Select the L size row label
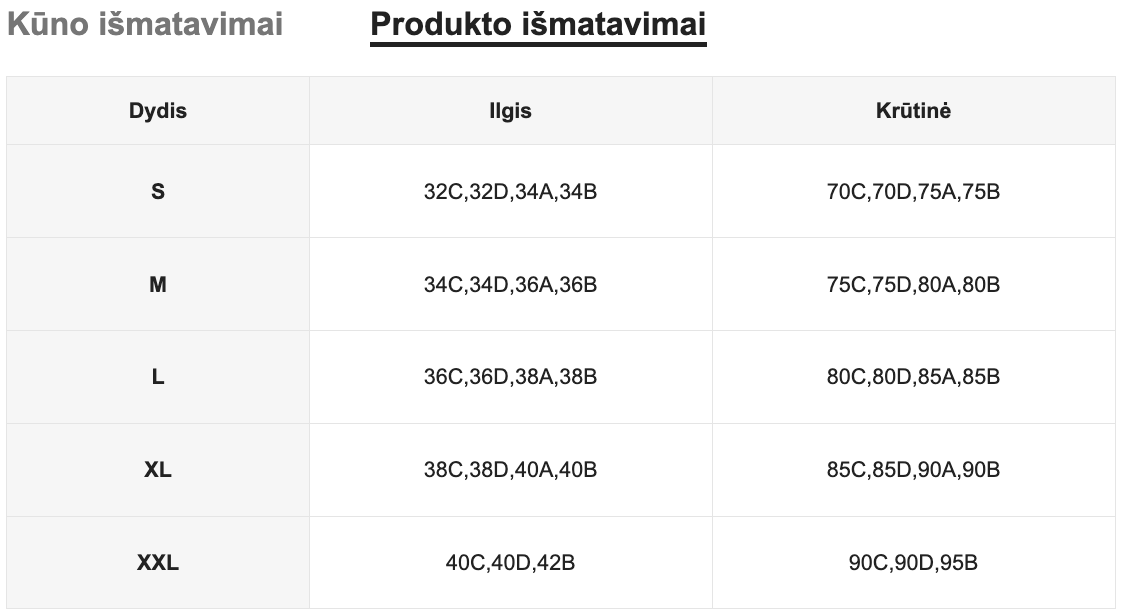Image resolution: width=1122 pixels, height=614 pixels. pos(158,378)
